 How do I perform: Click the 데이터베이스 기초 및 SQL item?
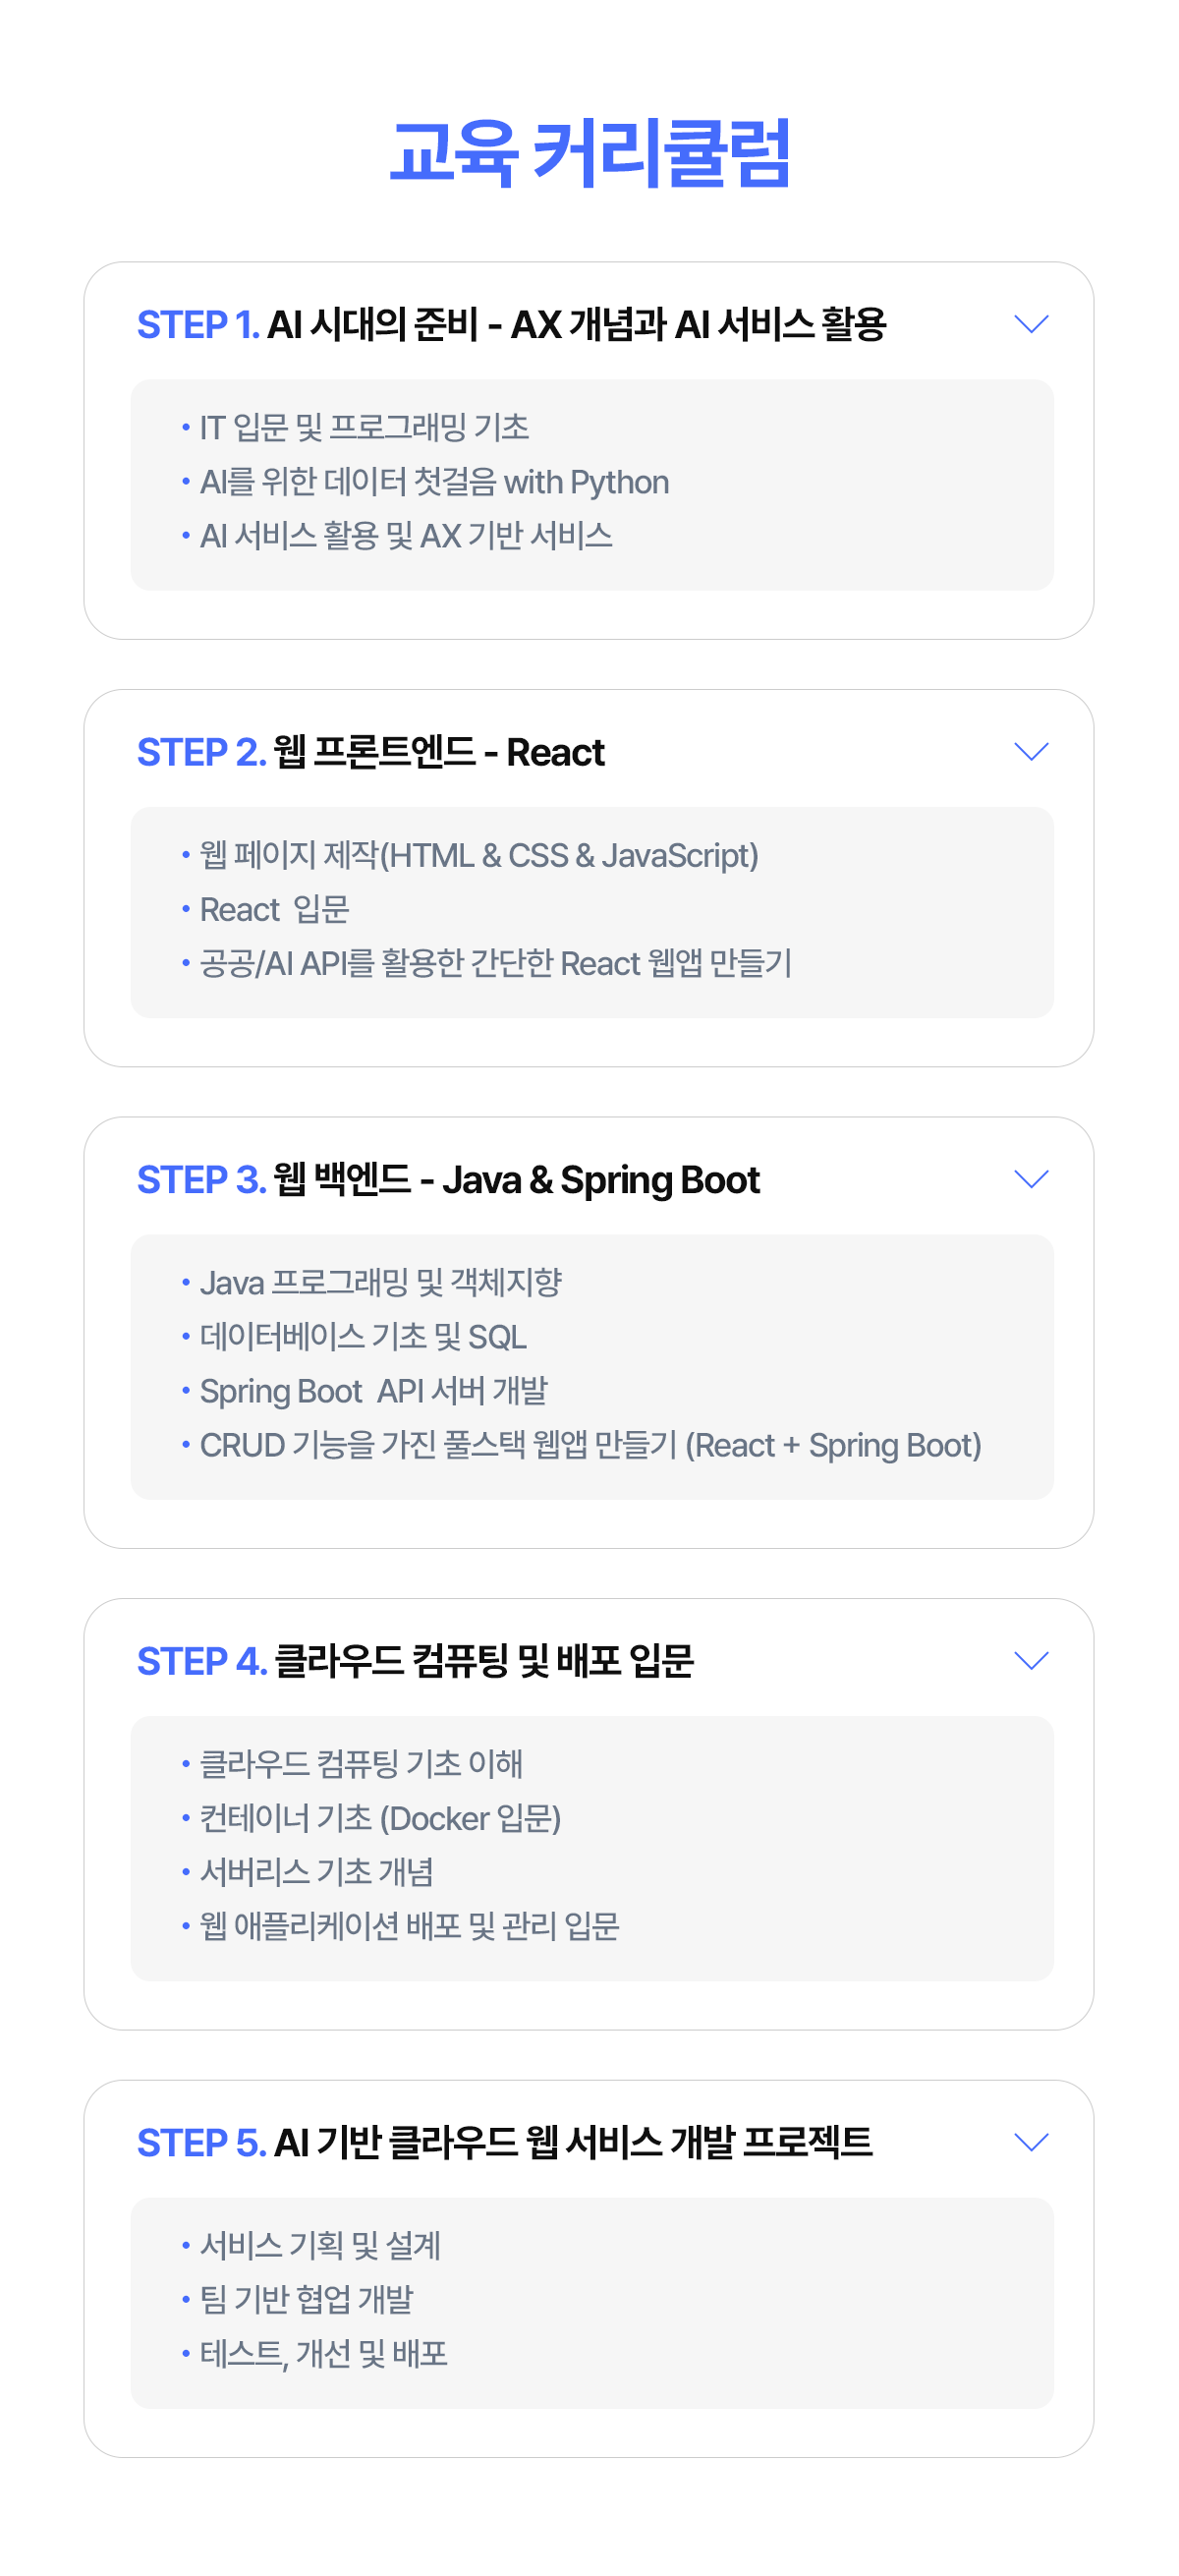[x=363, y=1337]
